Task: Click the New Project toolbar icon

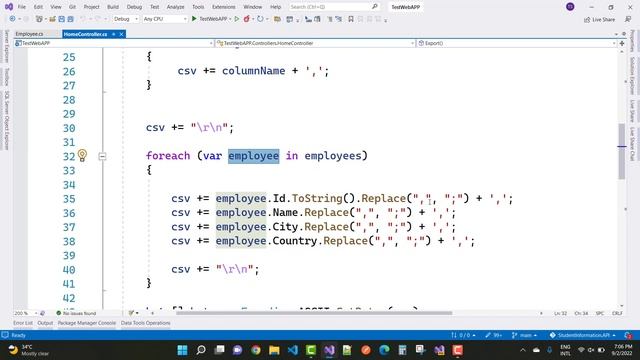Action: (x=39, y=19)
